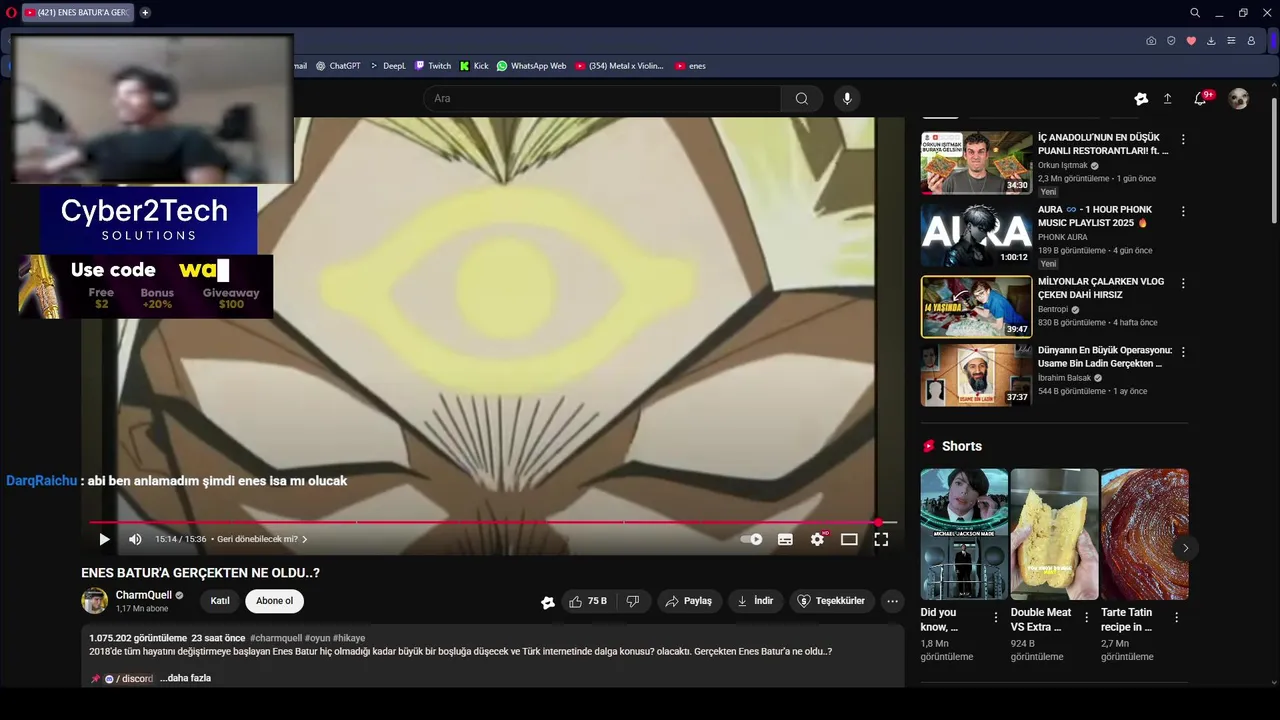
Task: Like the video showing 75 B
Action: [588, 601]
